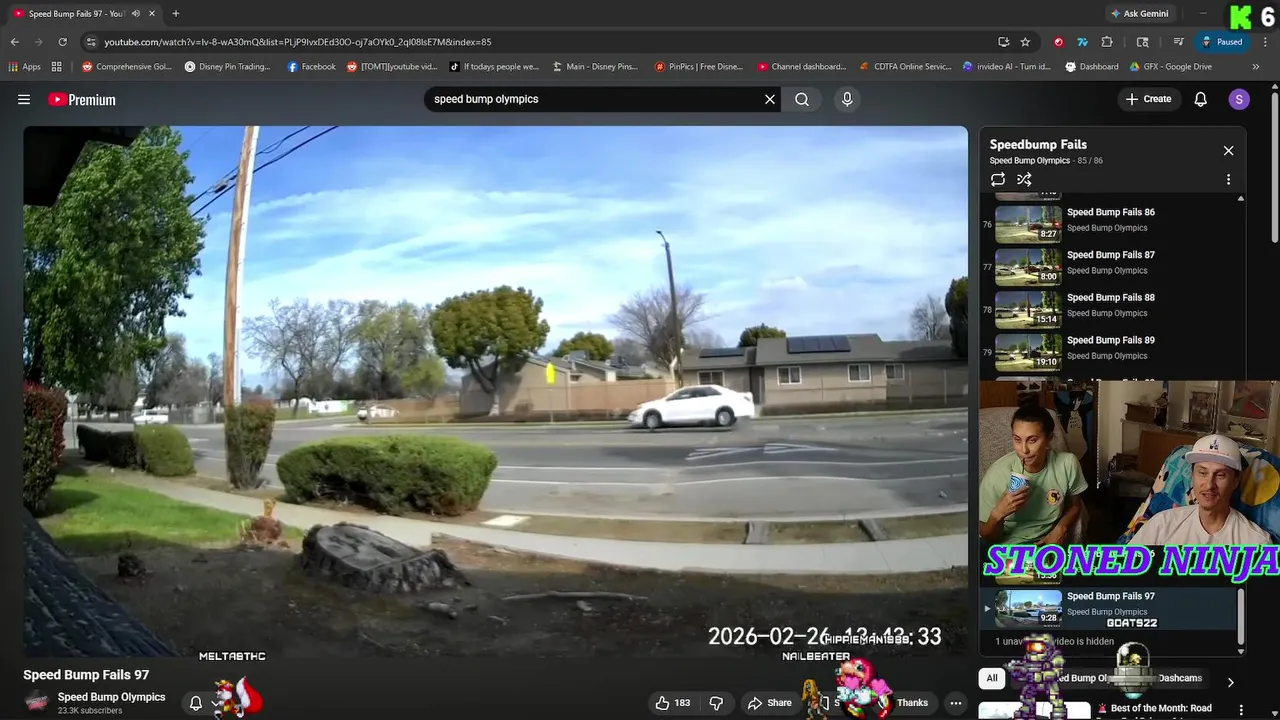
Task: Run search with the magnifier button
Action: click(x=802, y=99)
